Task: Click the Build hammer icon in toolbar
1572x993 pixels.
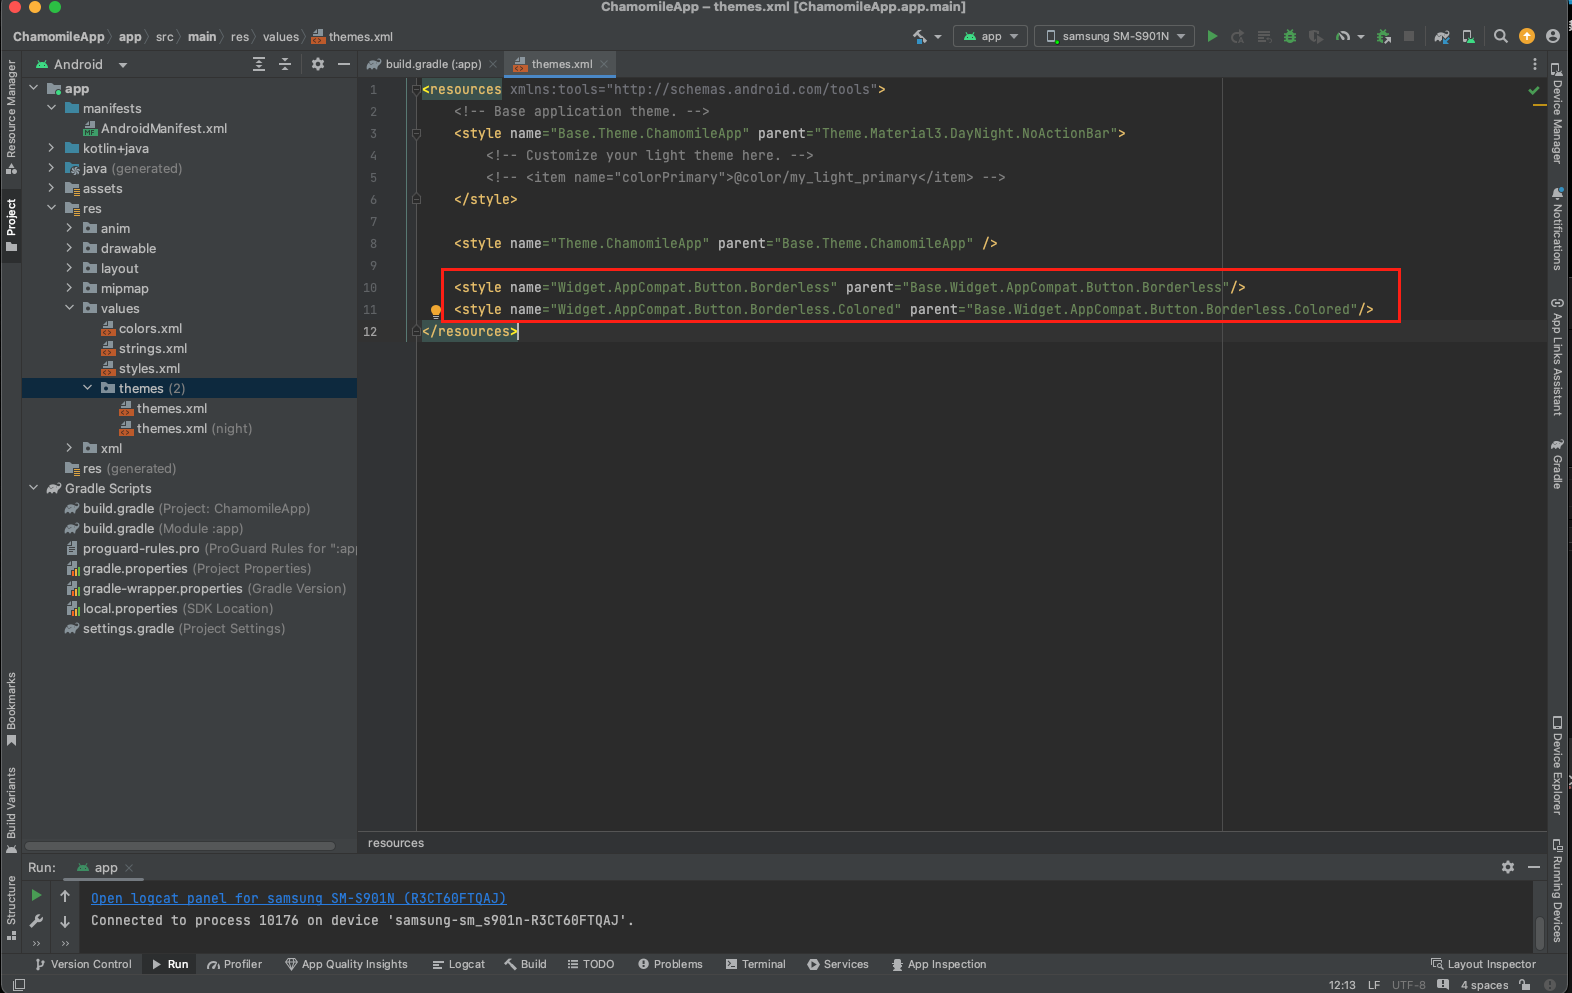Action: pos(920,37)
